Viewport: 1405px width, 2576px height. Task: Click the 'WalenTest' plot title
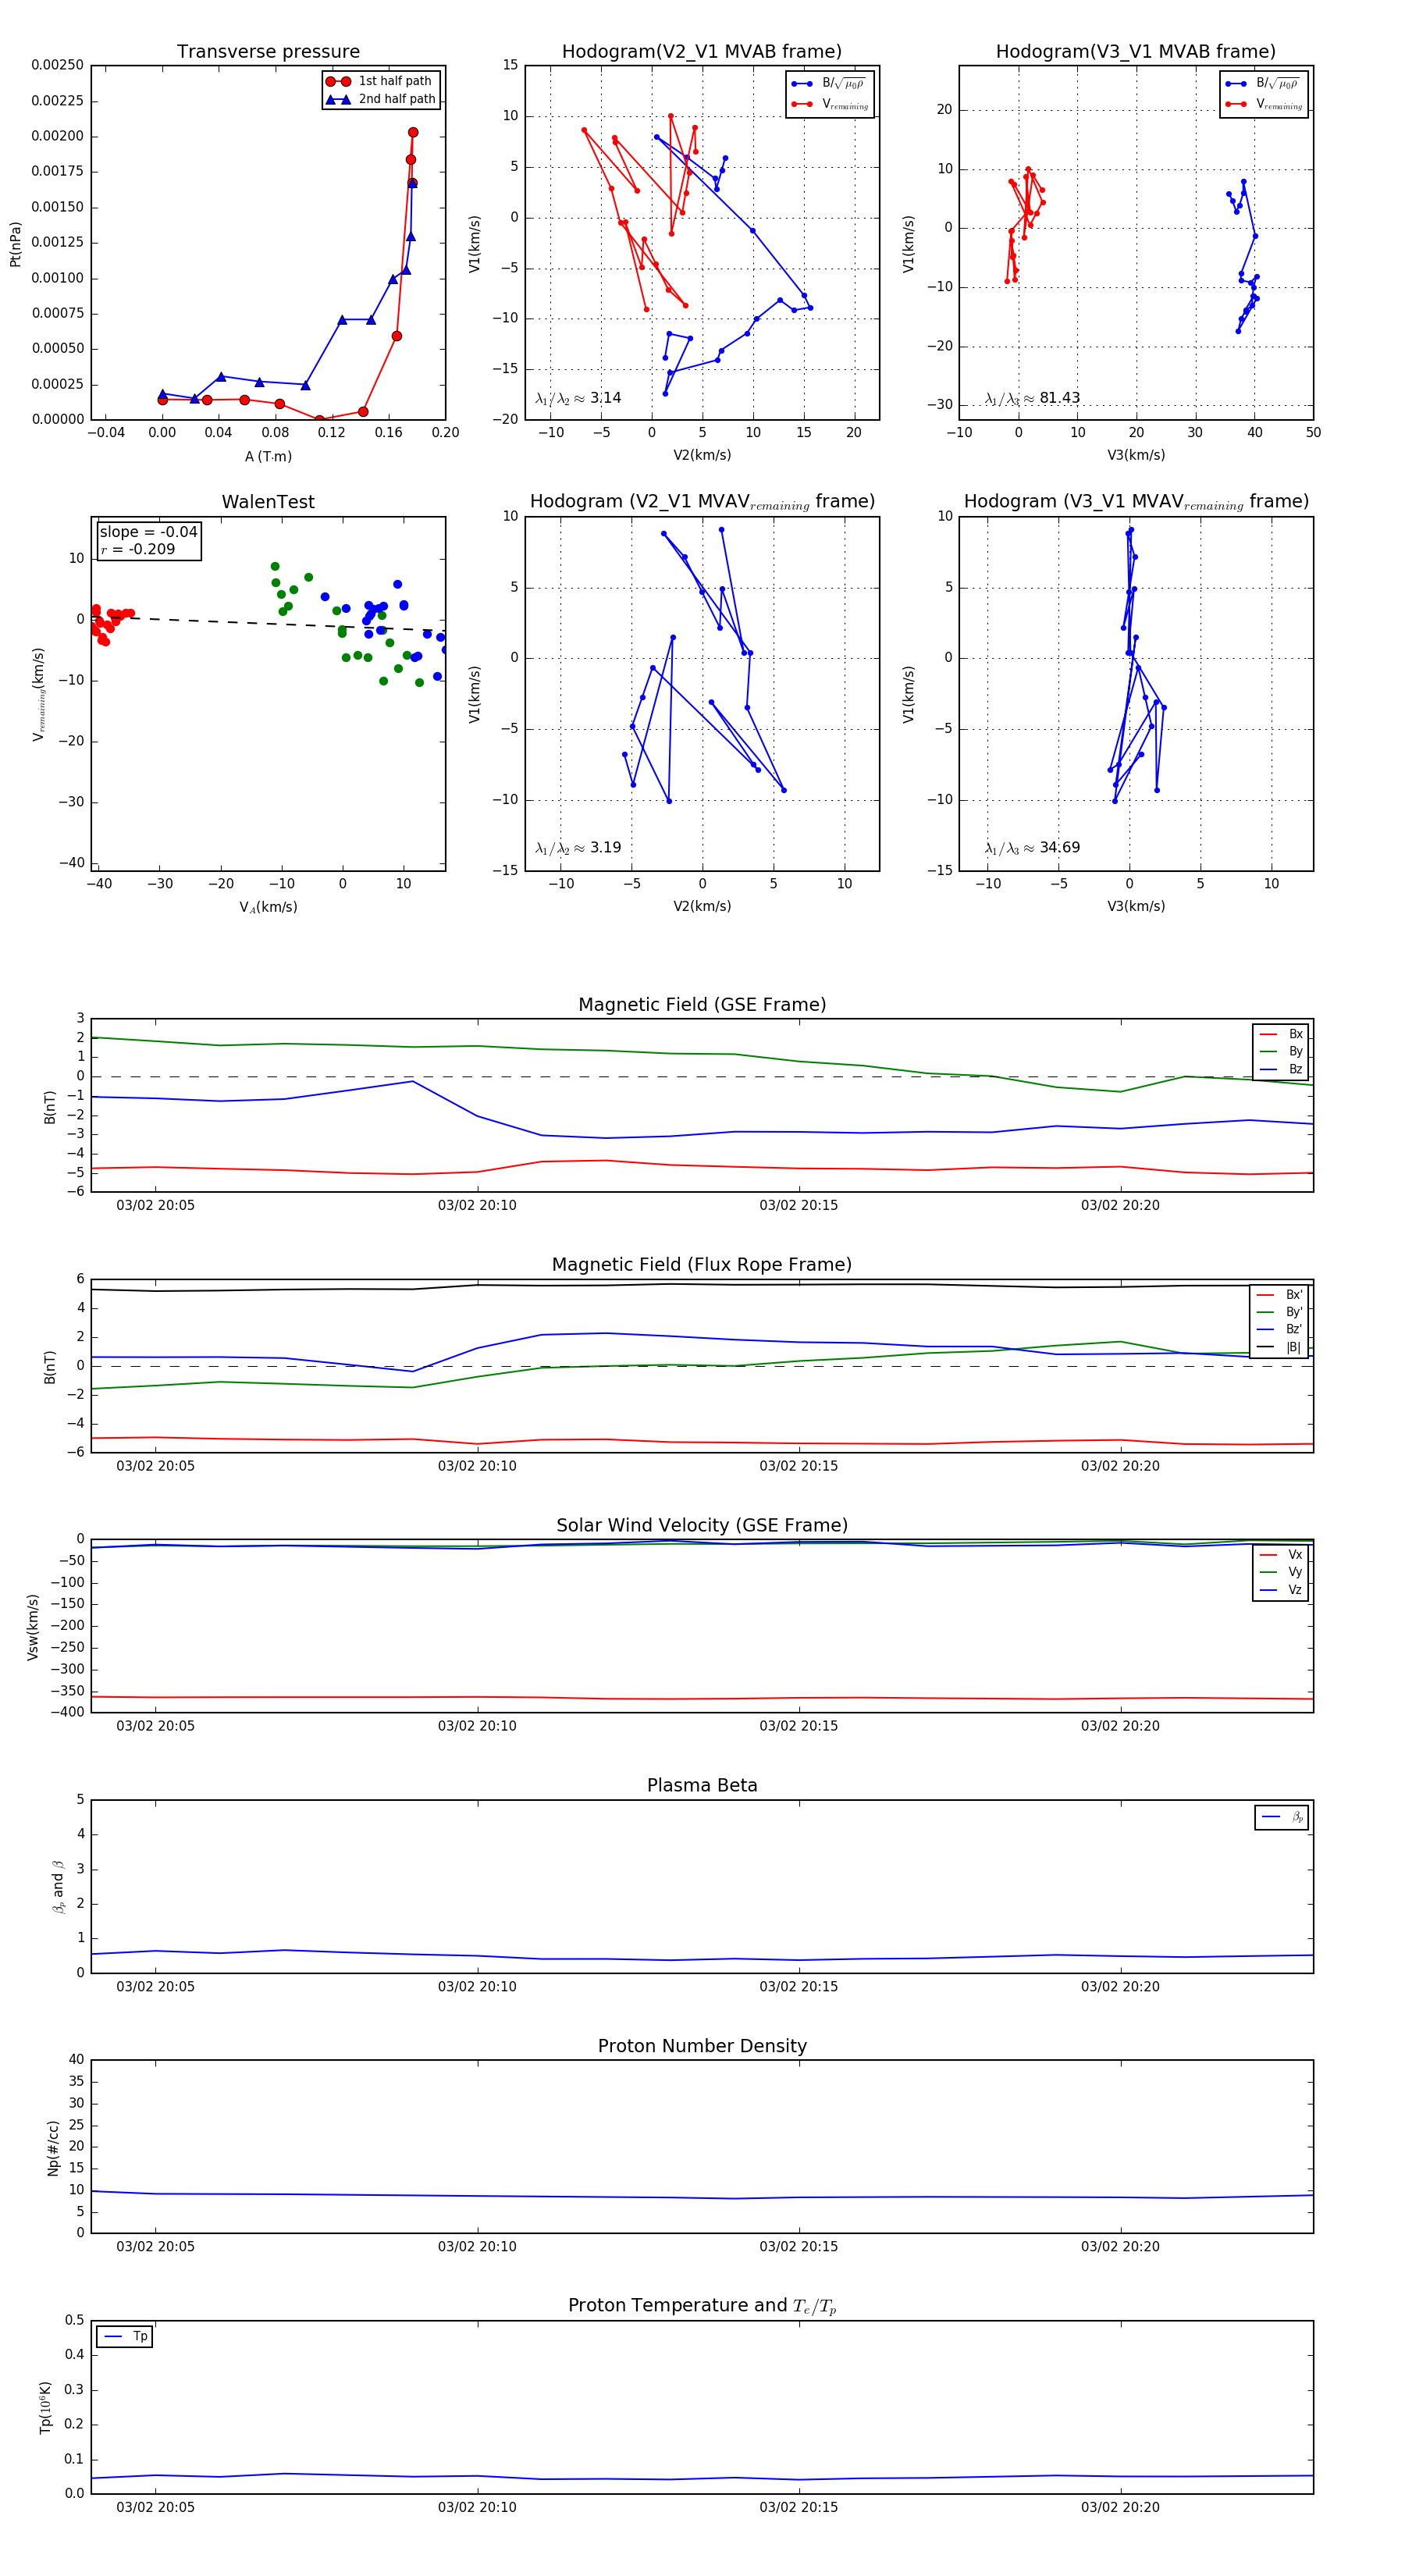[268, 502]
